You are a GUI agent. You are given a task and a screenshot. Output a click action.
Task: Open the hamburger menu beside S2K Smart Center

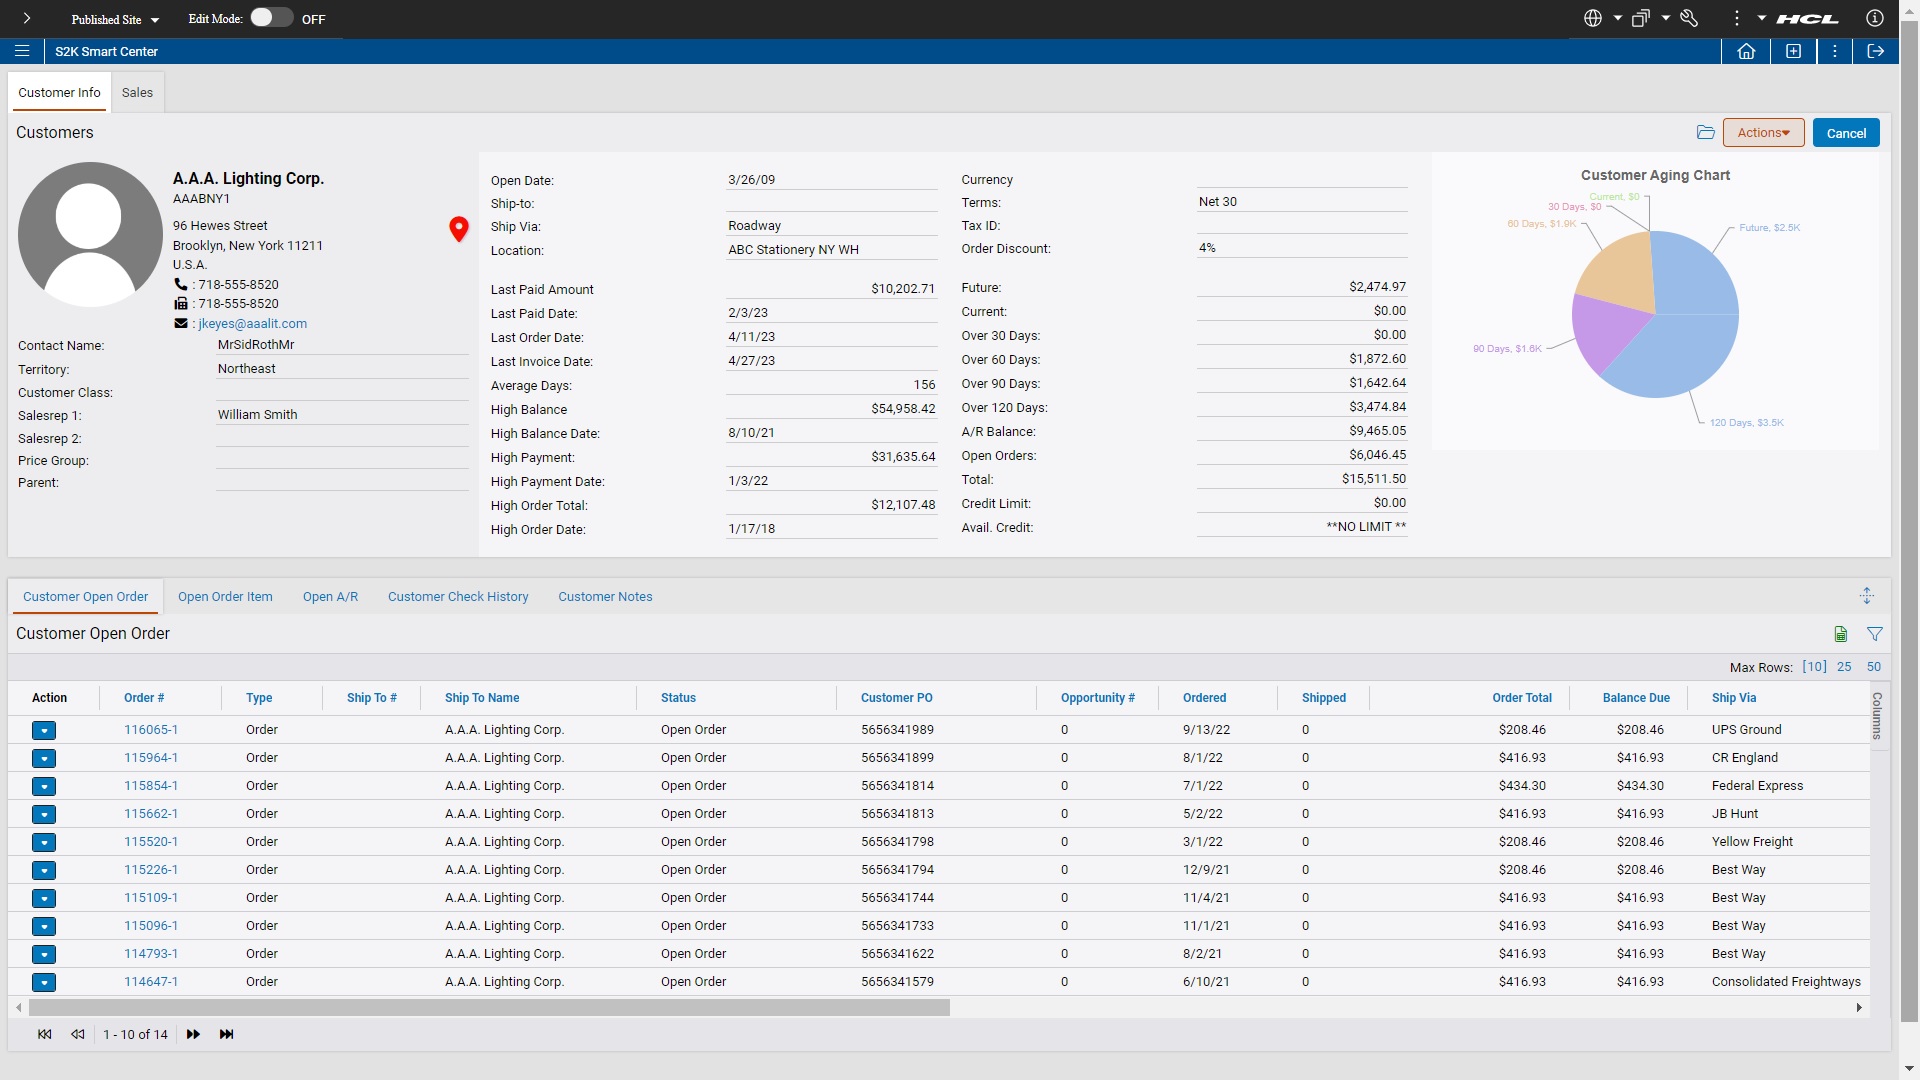tap(22, 51)
